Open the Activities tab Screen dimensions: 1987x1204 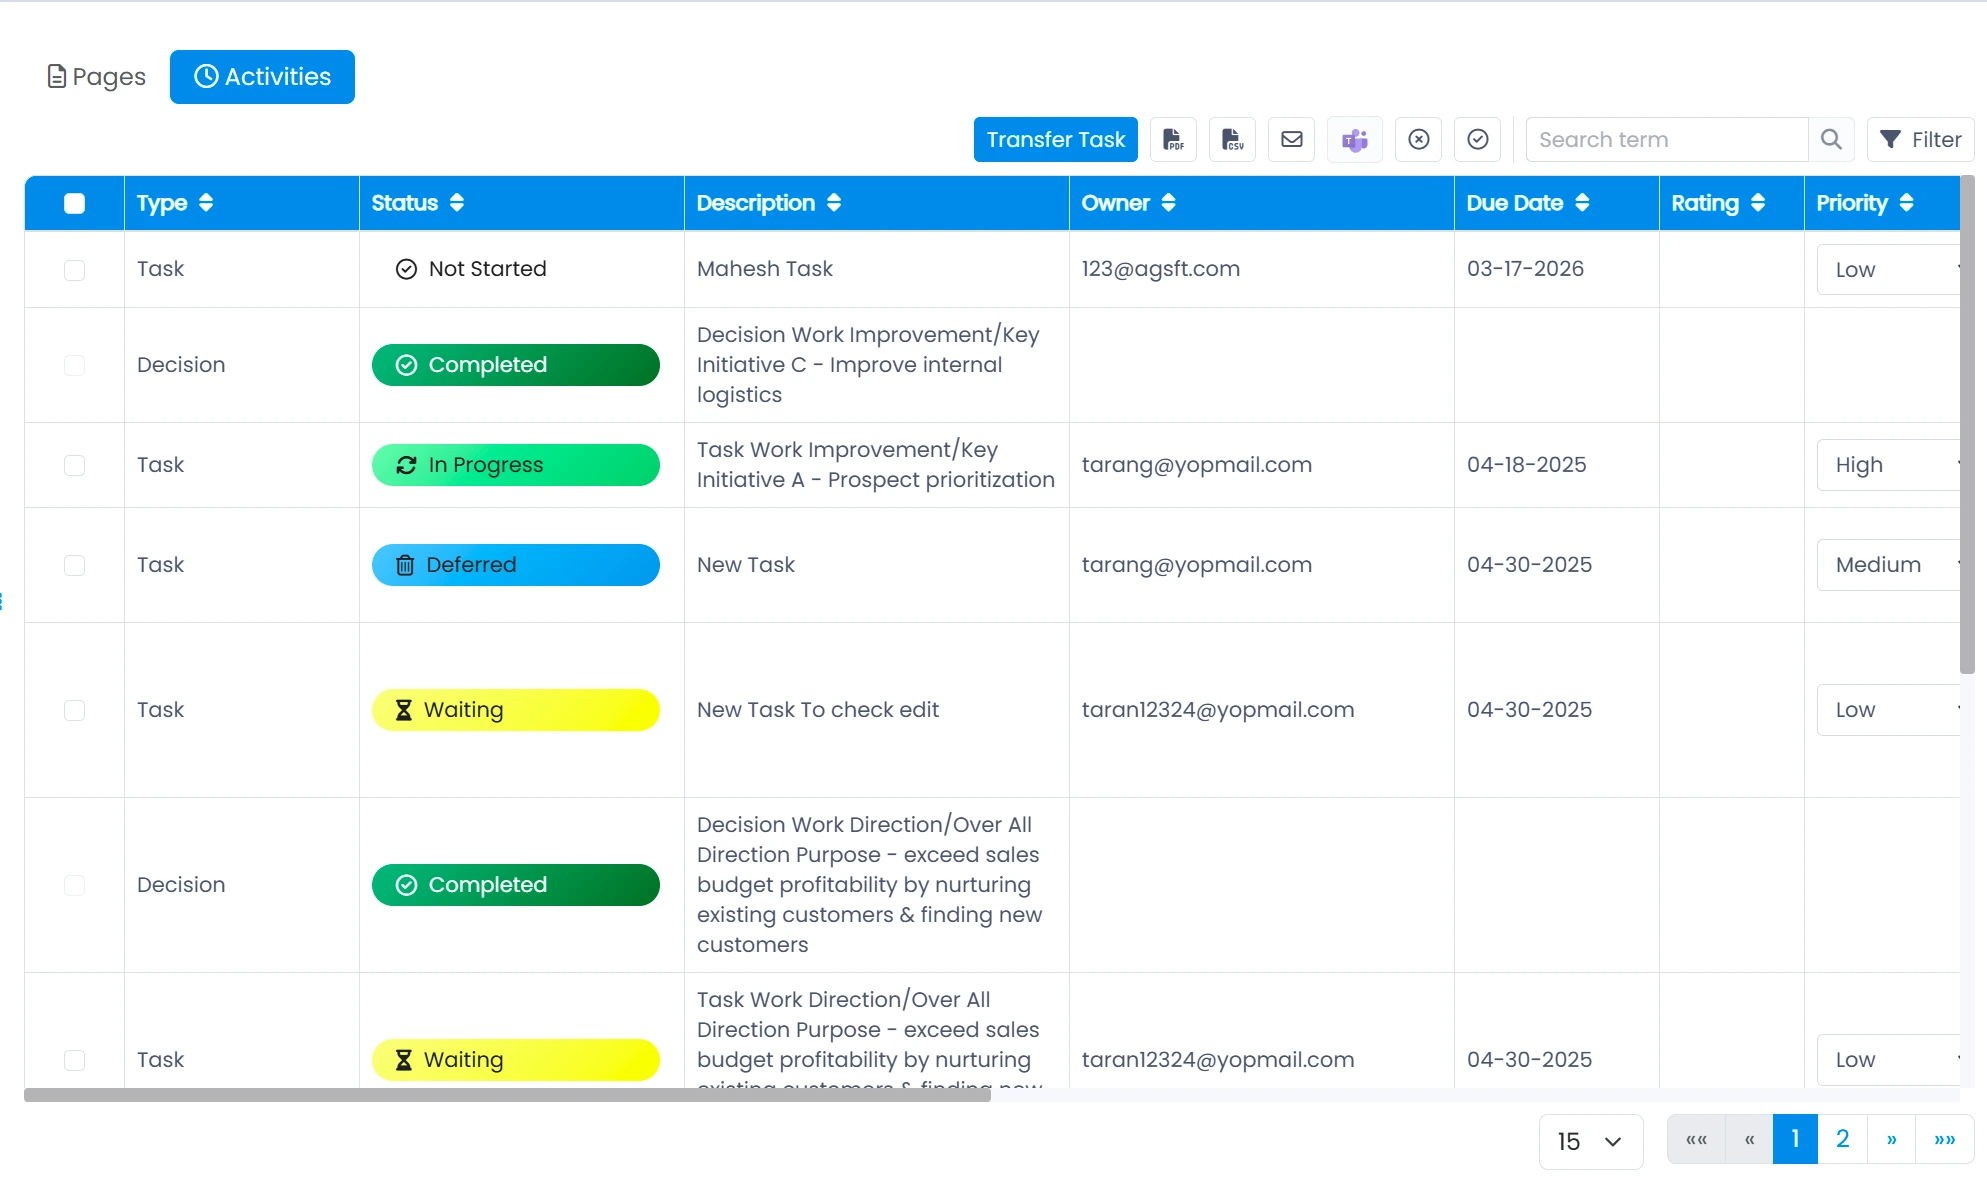pos(262,77)
